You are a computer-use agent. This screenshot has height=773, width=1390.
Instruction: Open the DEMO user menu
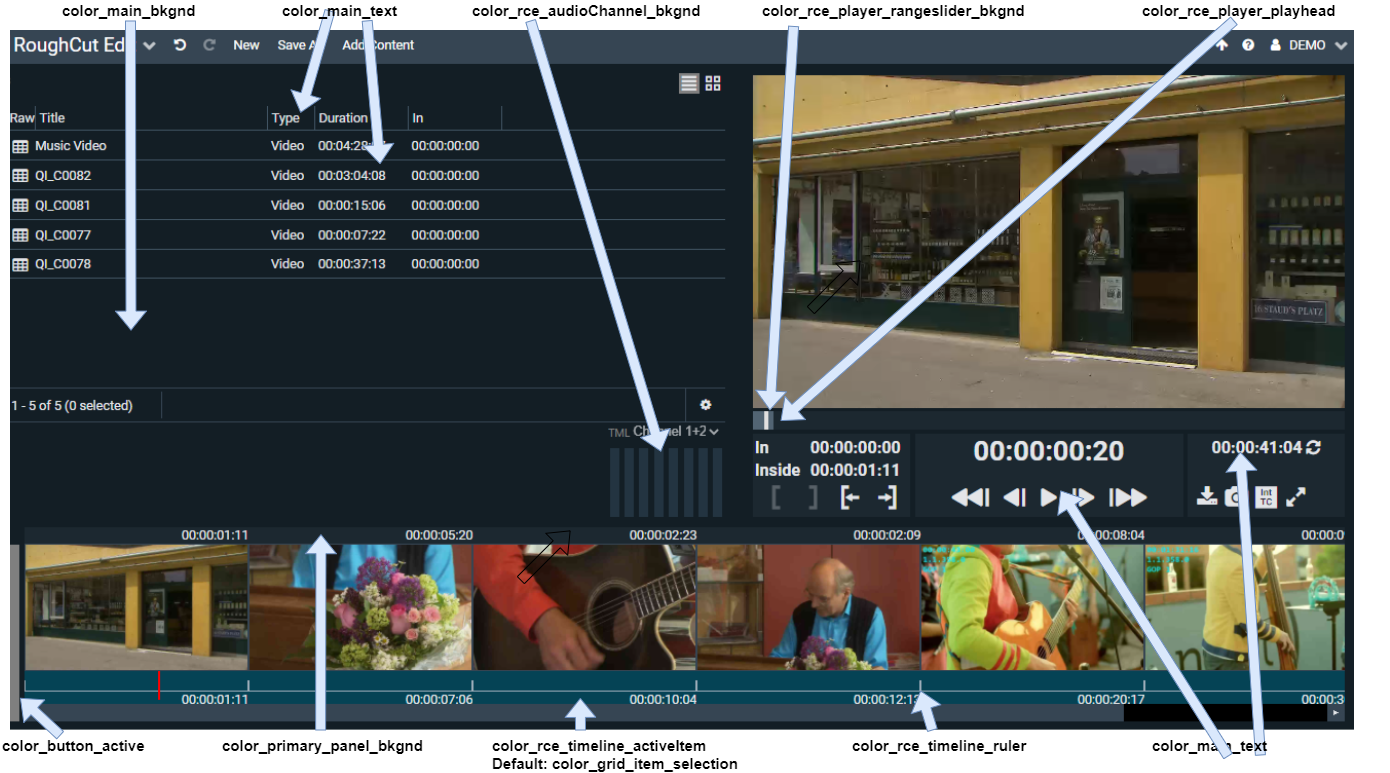point(1308,45)
